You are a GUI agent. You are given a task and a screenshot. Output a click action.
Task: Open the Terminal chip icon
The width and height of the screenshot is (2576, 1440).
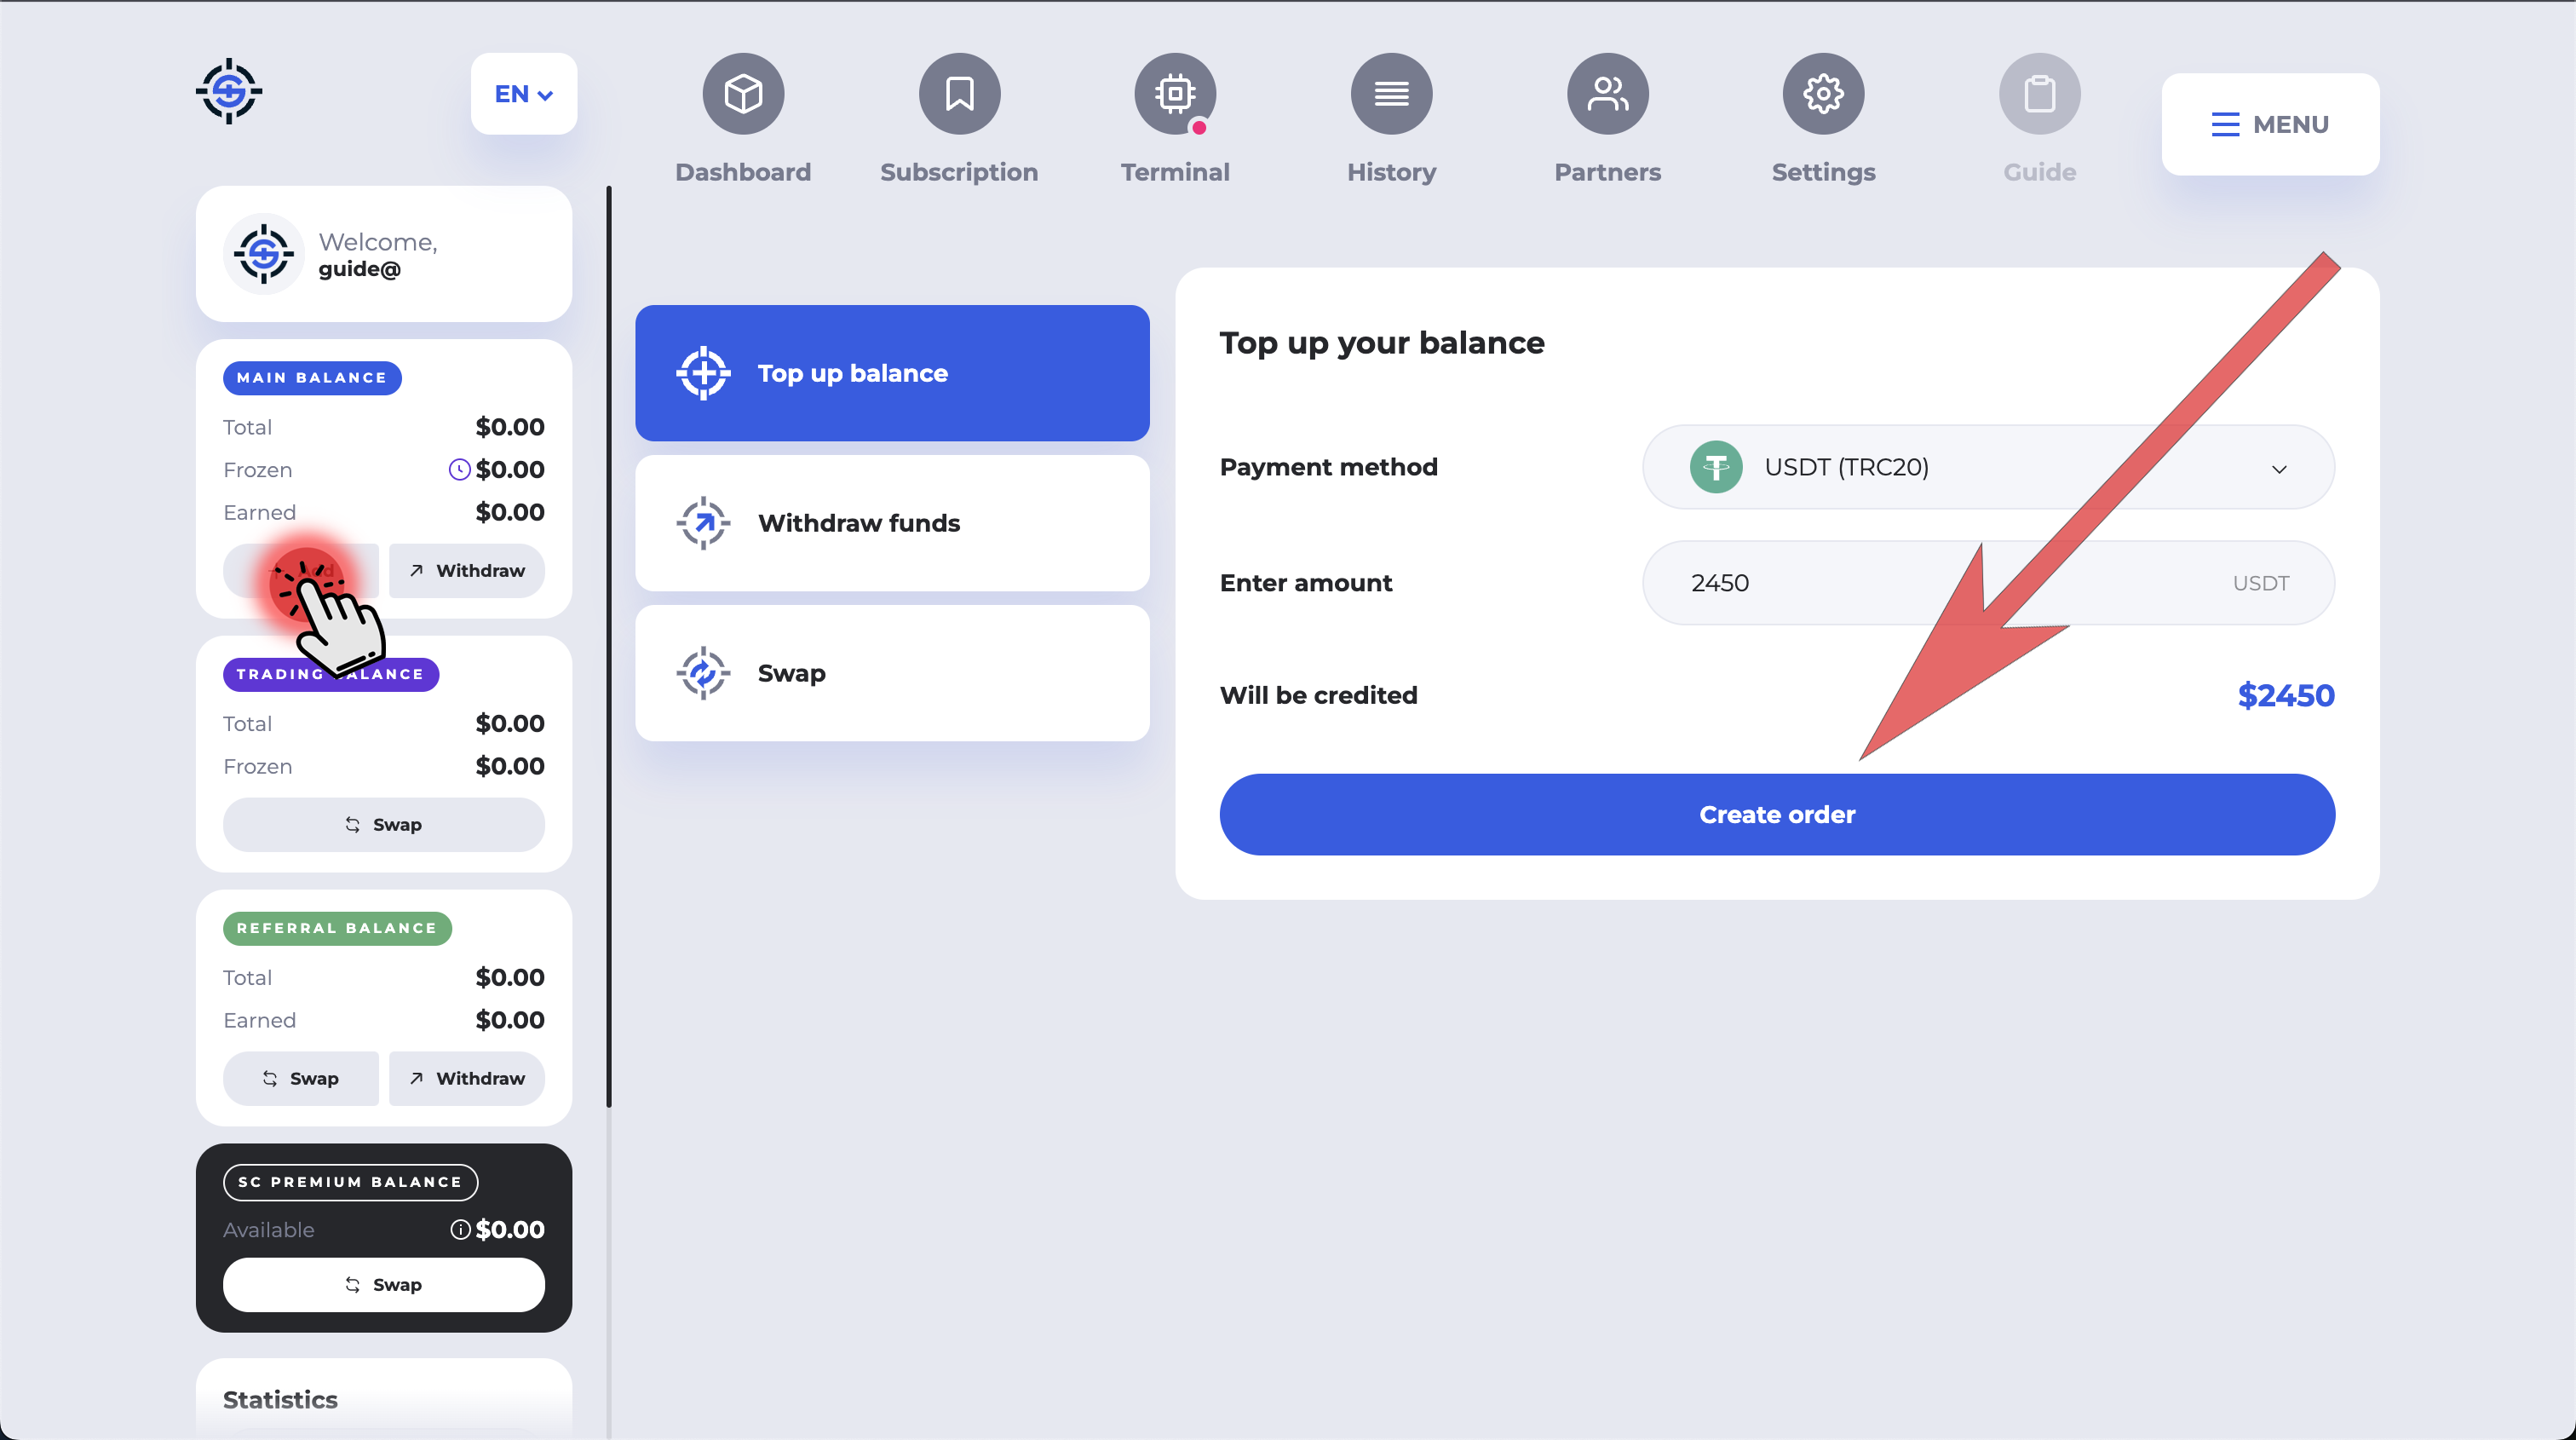click(1175, 94)
